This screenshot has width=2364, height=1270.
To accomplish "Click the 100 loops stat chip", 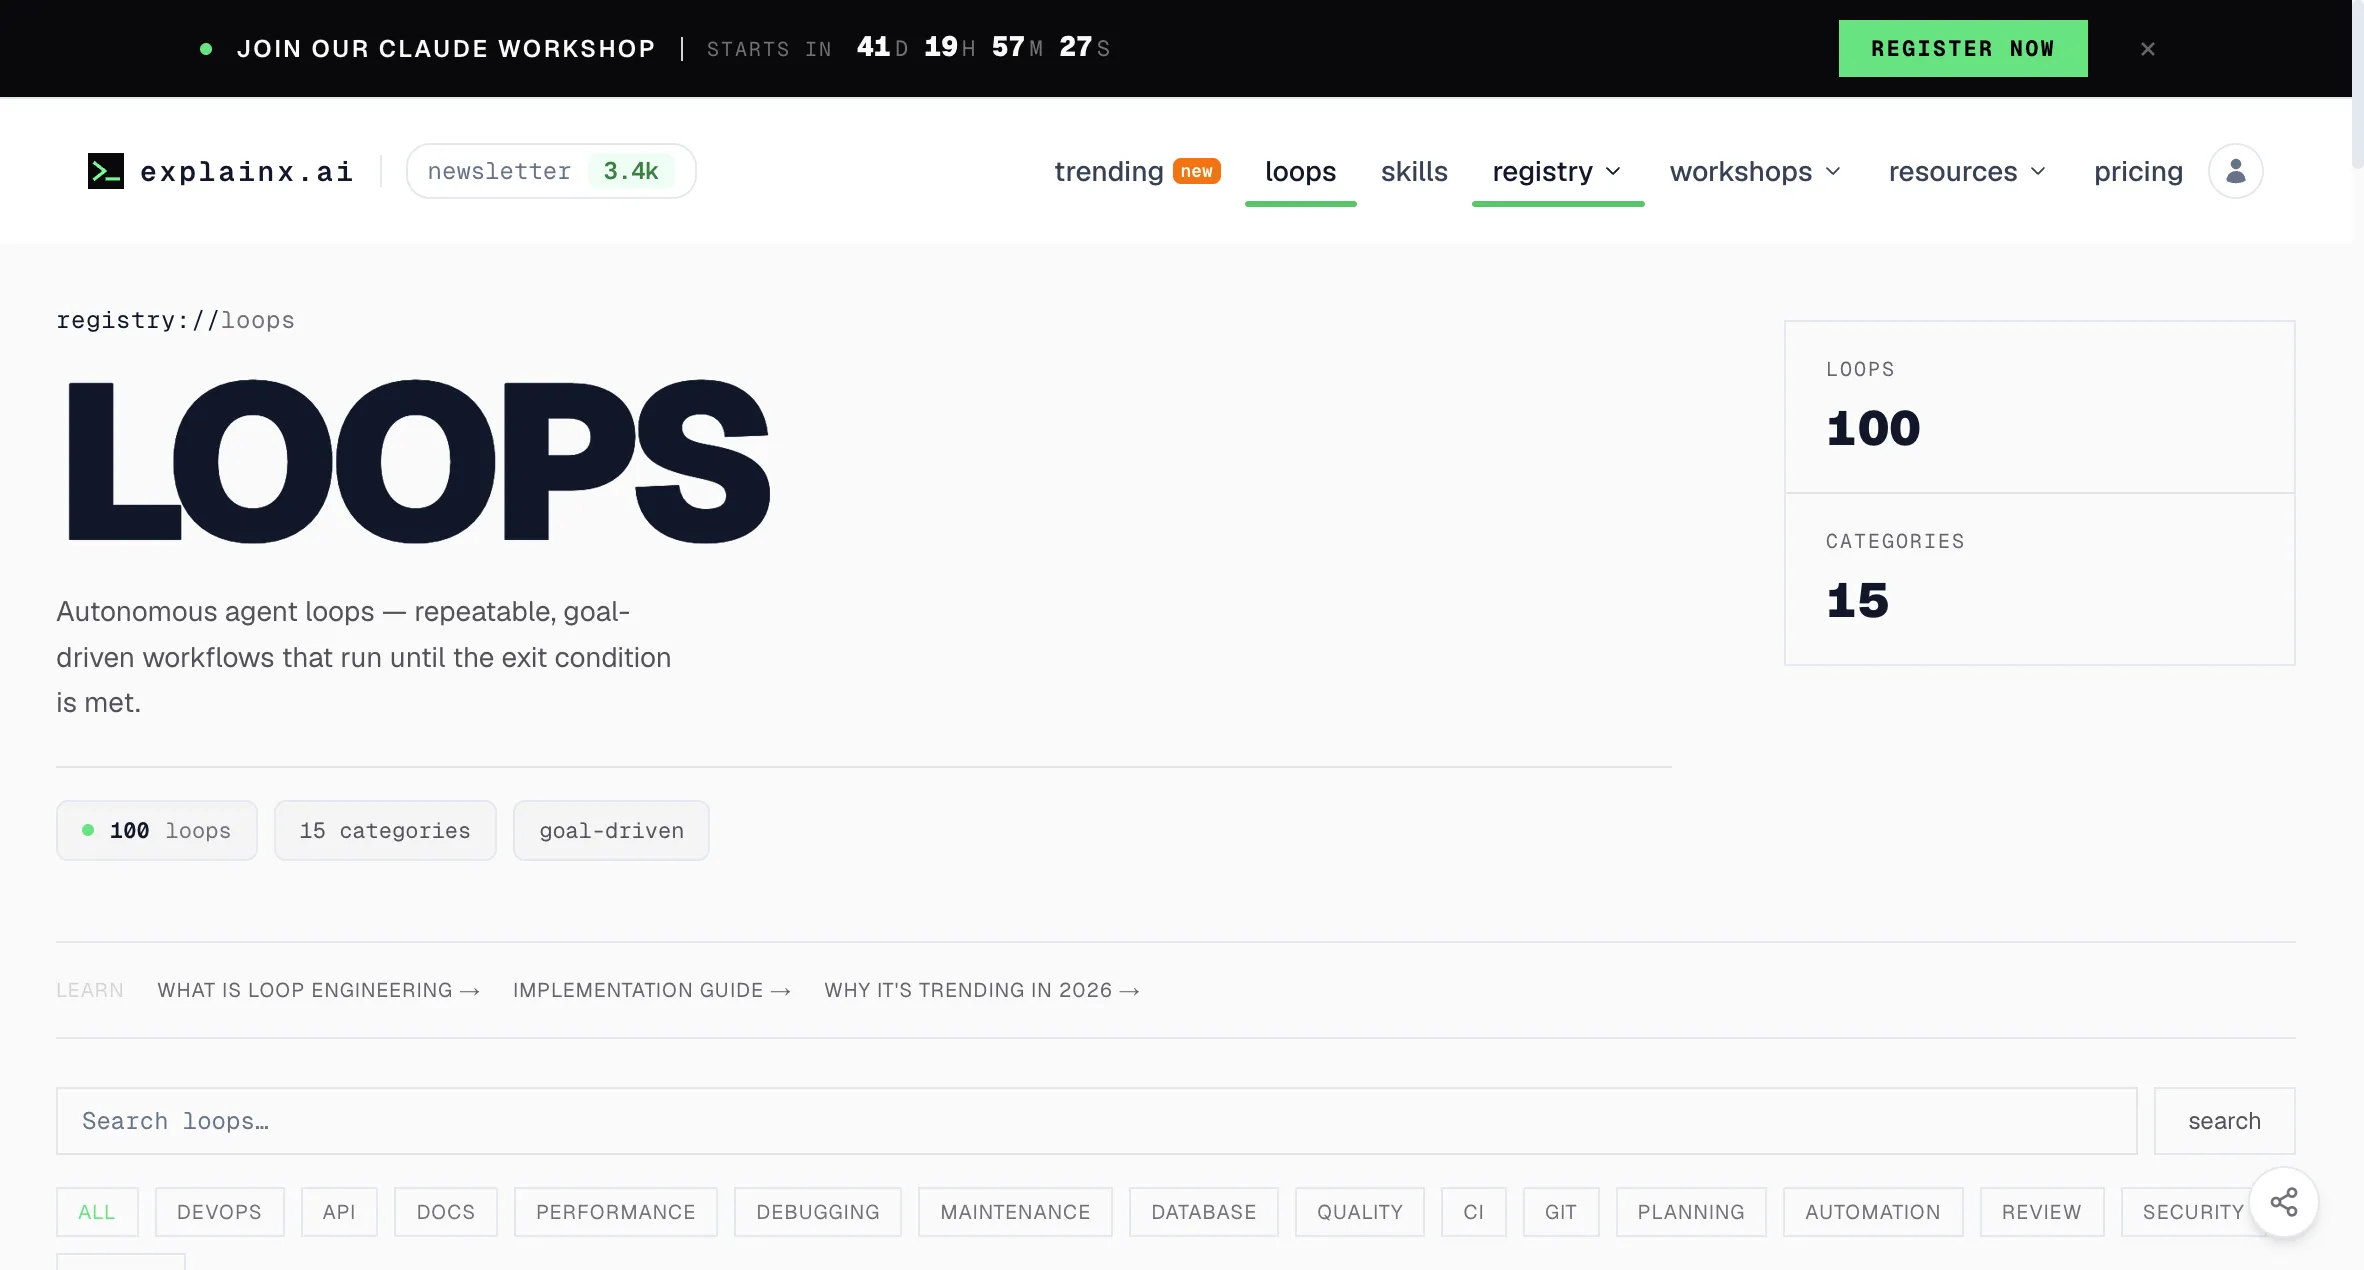I will click(x=157, y=830).
